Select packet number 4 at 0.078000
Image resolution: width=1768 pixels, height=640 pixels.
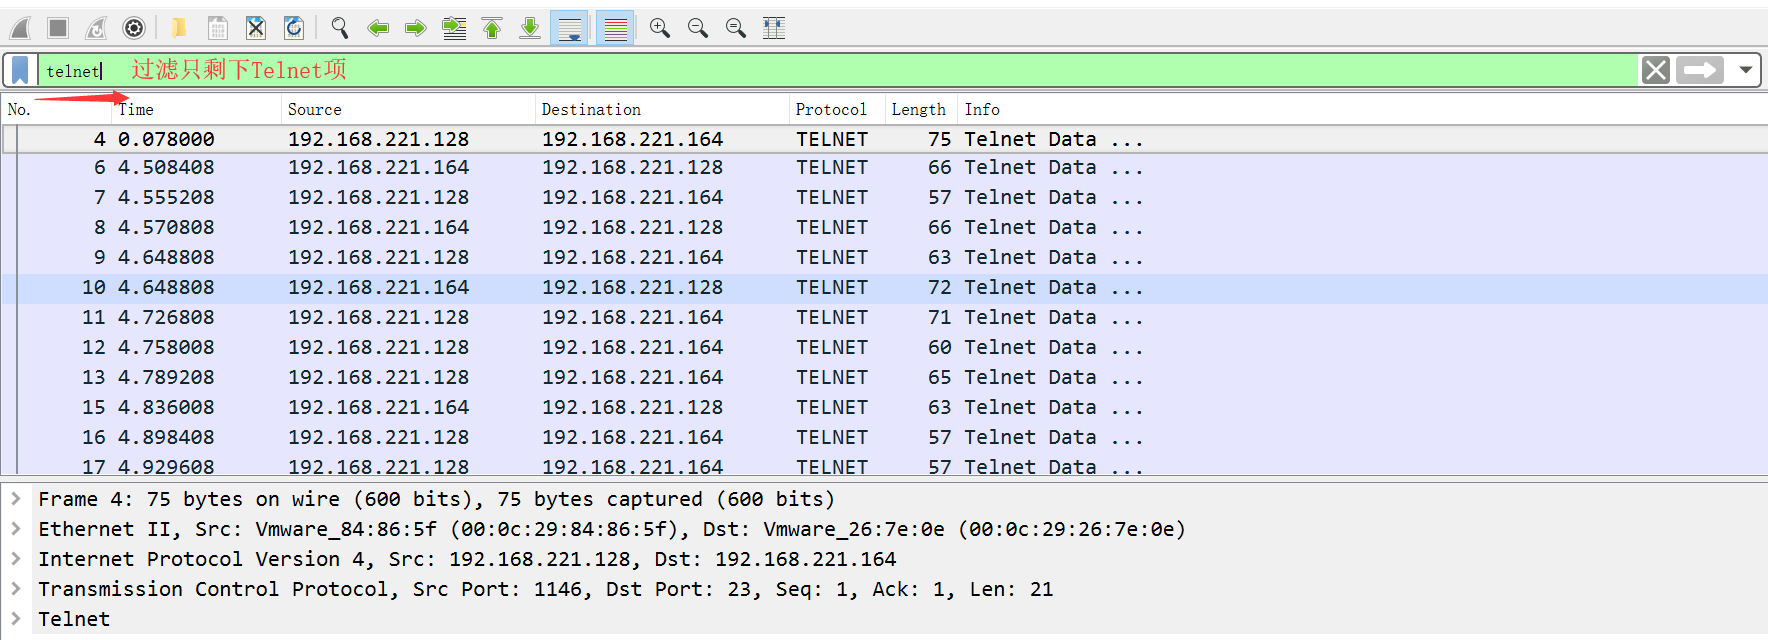click(x=884, y=139)
